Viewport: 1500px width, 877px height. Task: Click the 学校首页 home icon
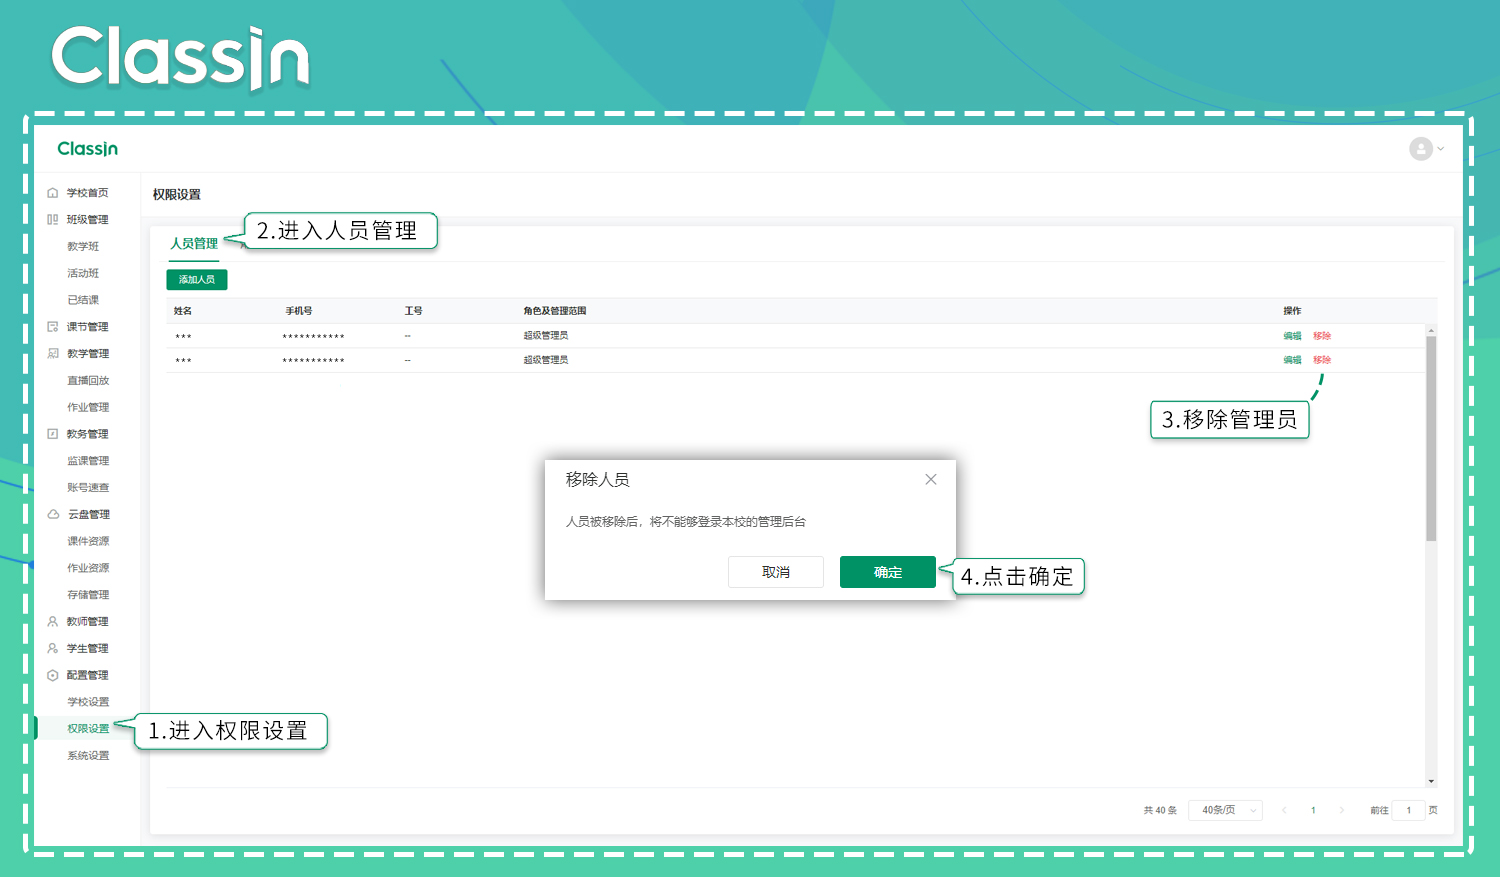pos(53,193)
